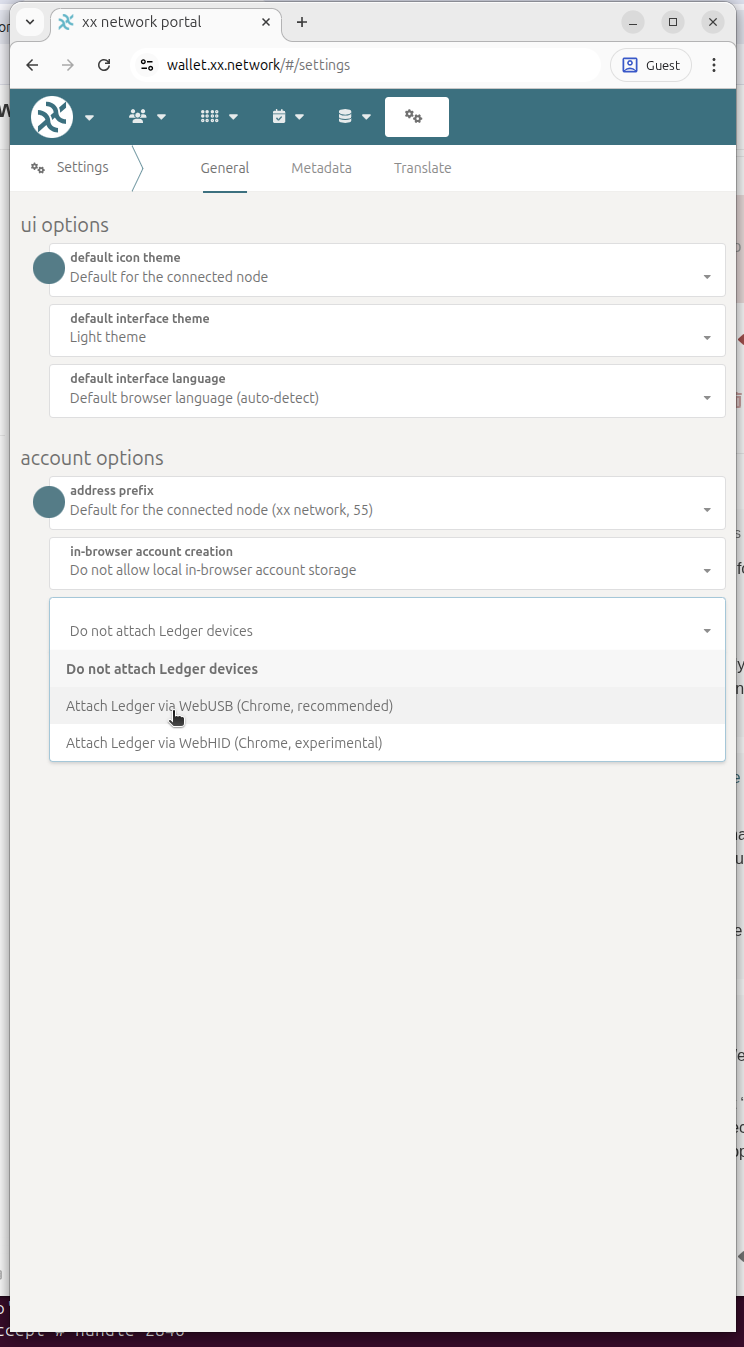
Task: Reload the page with browser refresh icon
Action: (104, 65)
